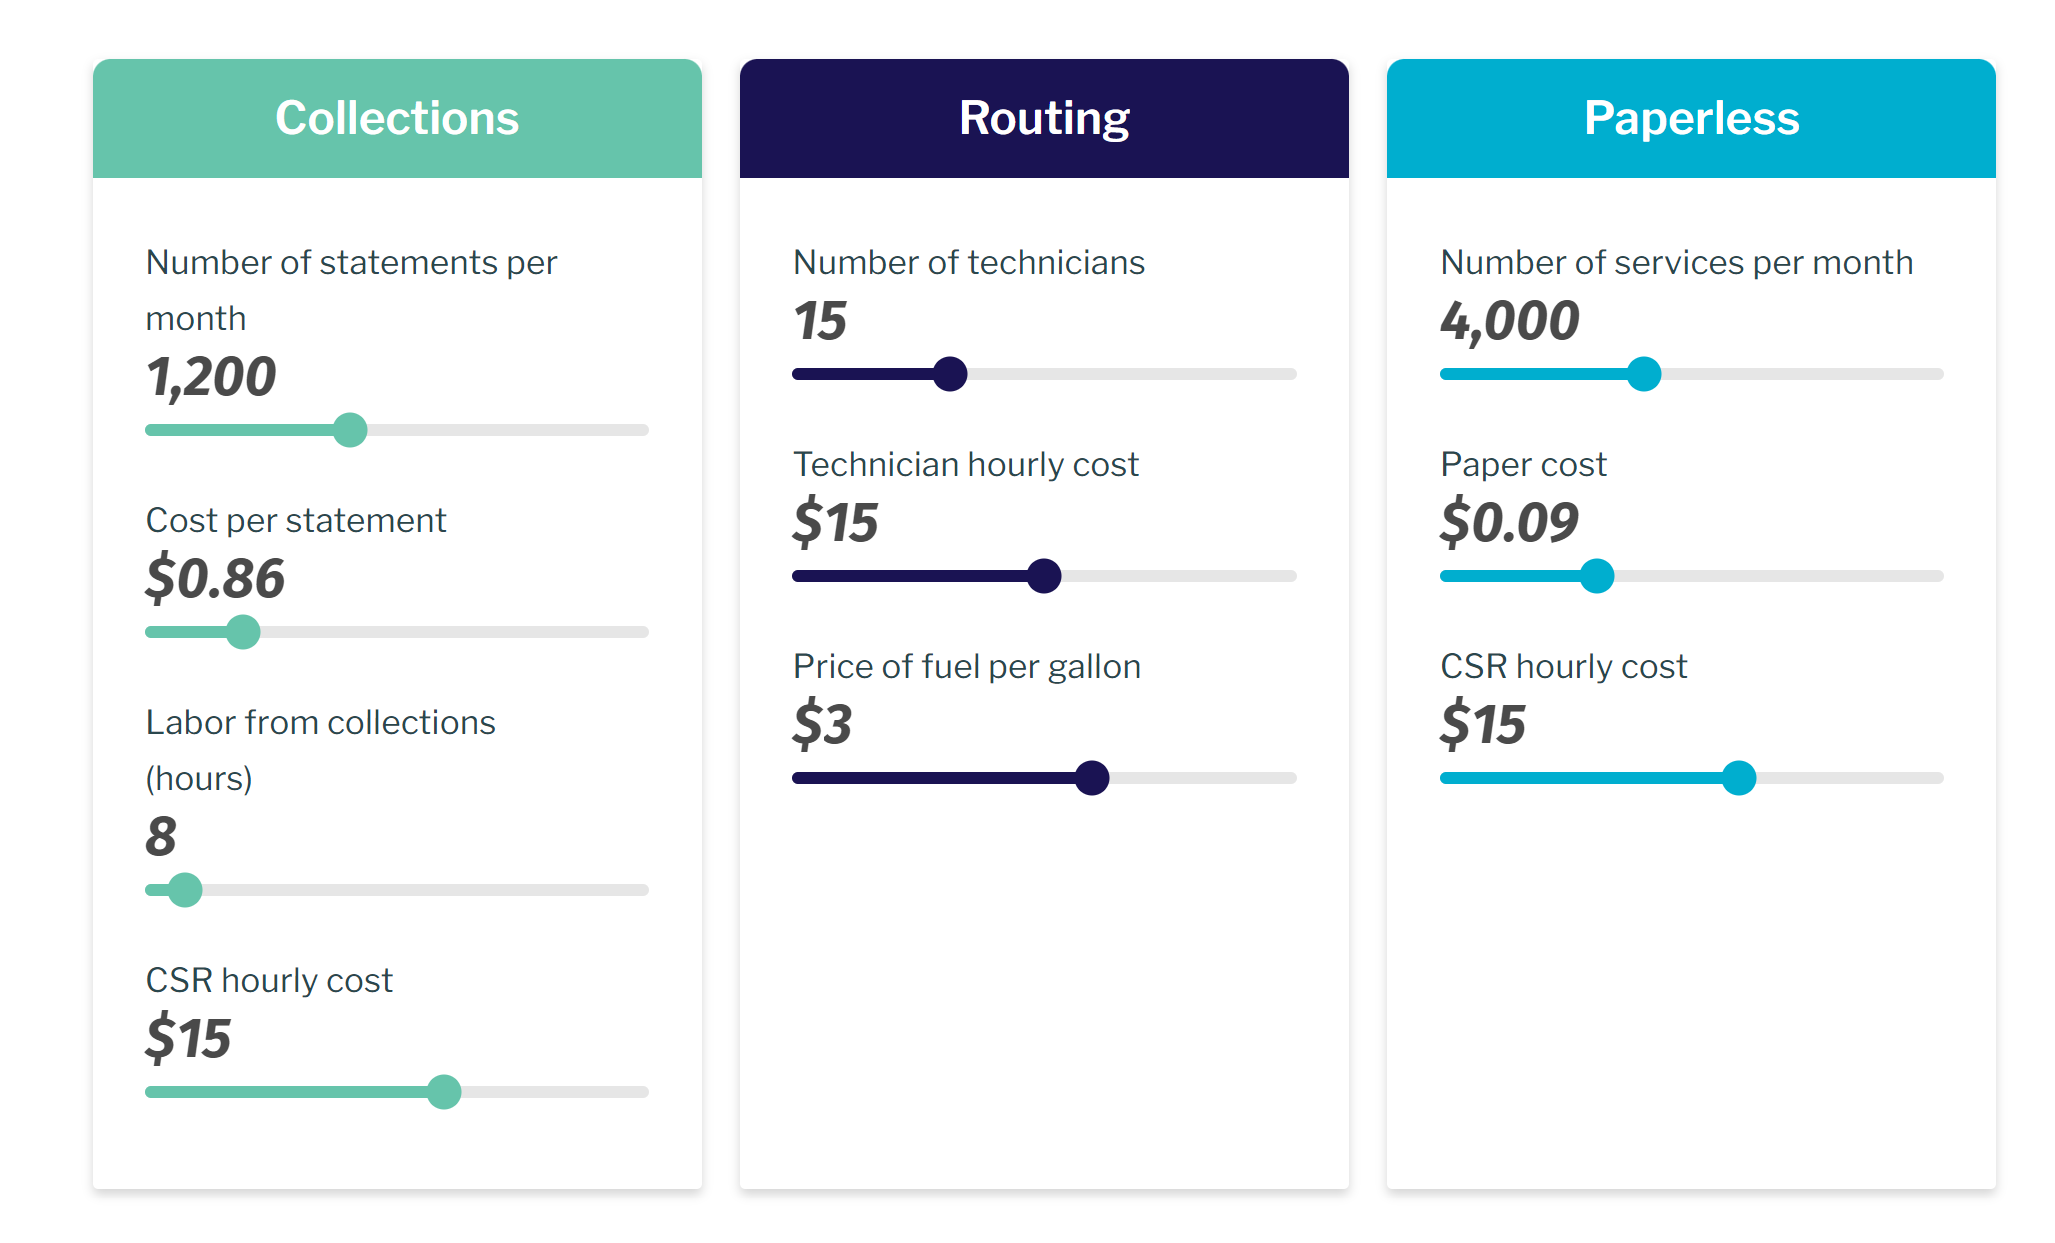Click the $0.86 cost per statement value
The width and height of the screenshot is (2055, 1243).
coord(215,579)
